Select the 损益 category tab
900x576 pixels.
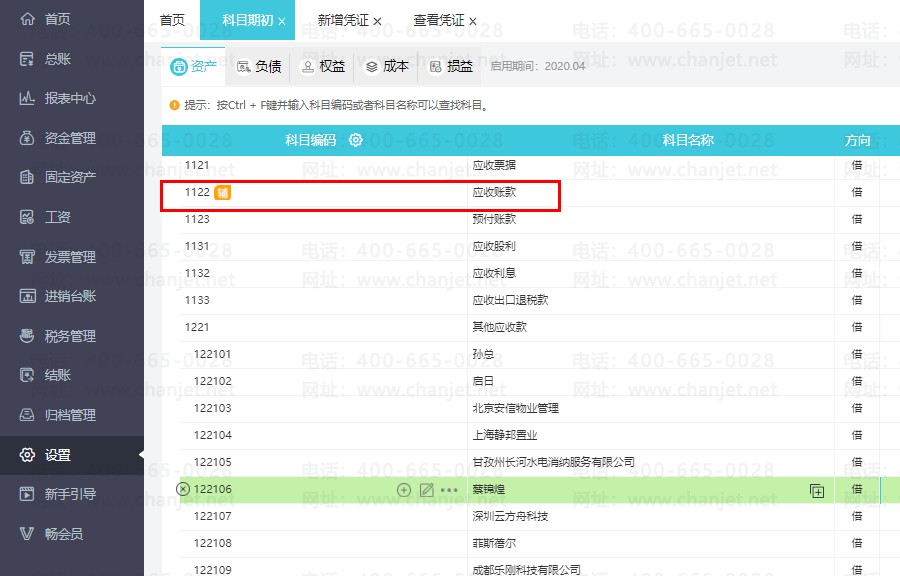coord(451,67)
